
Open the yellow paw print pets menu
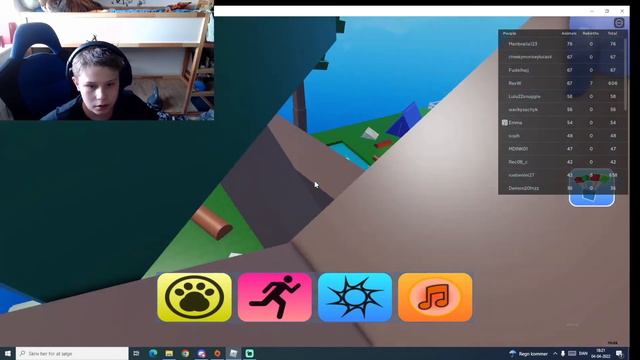point(194,298)
